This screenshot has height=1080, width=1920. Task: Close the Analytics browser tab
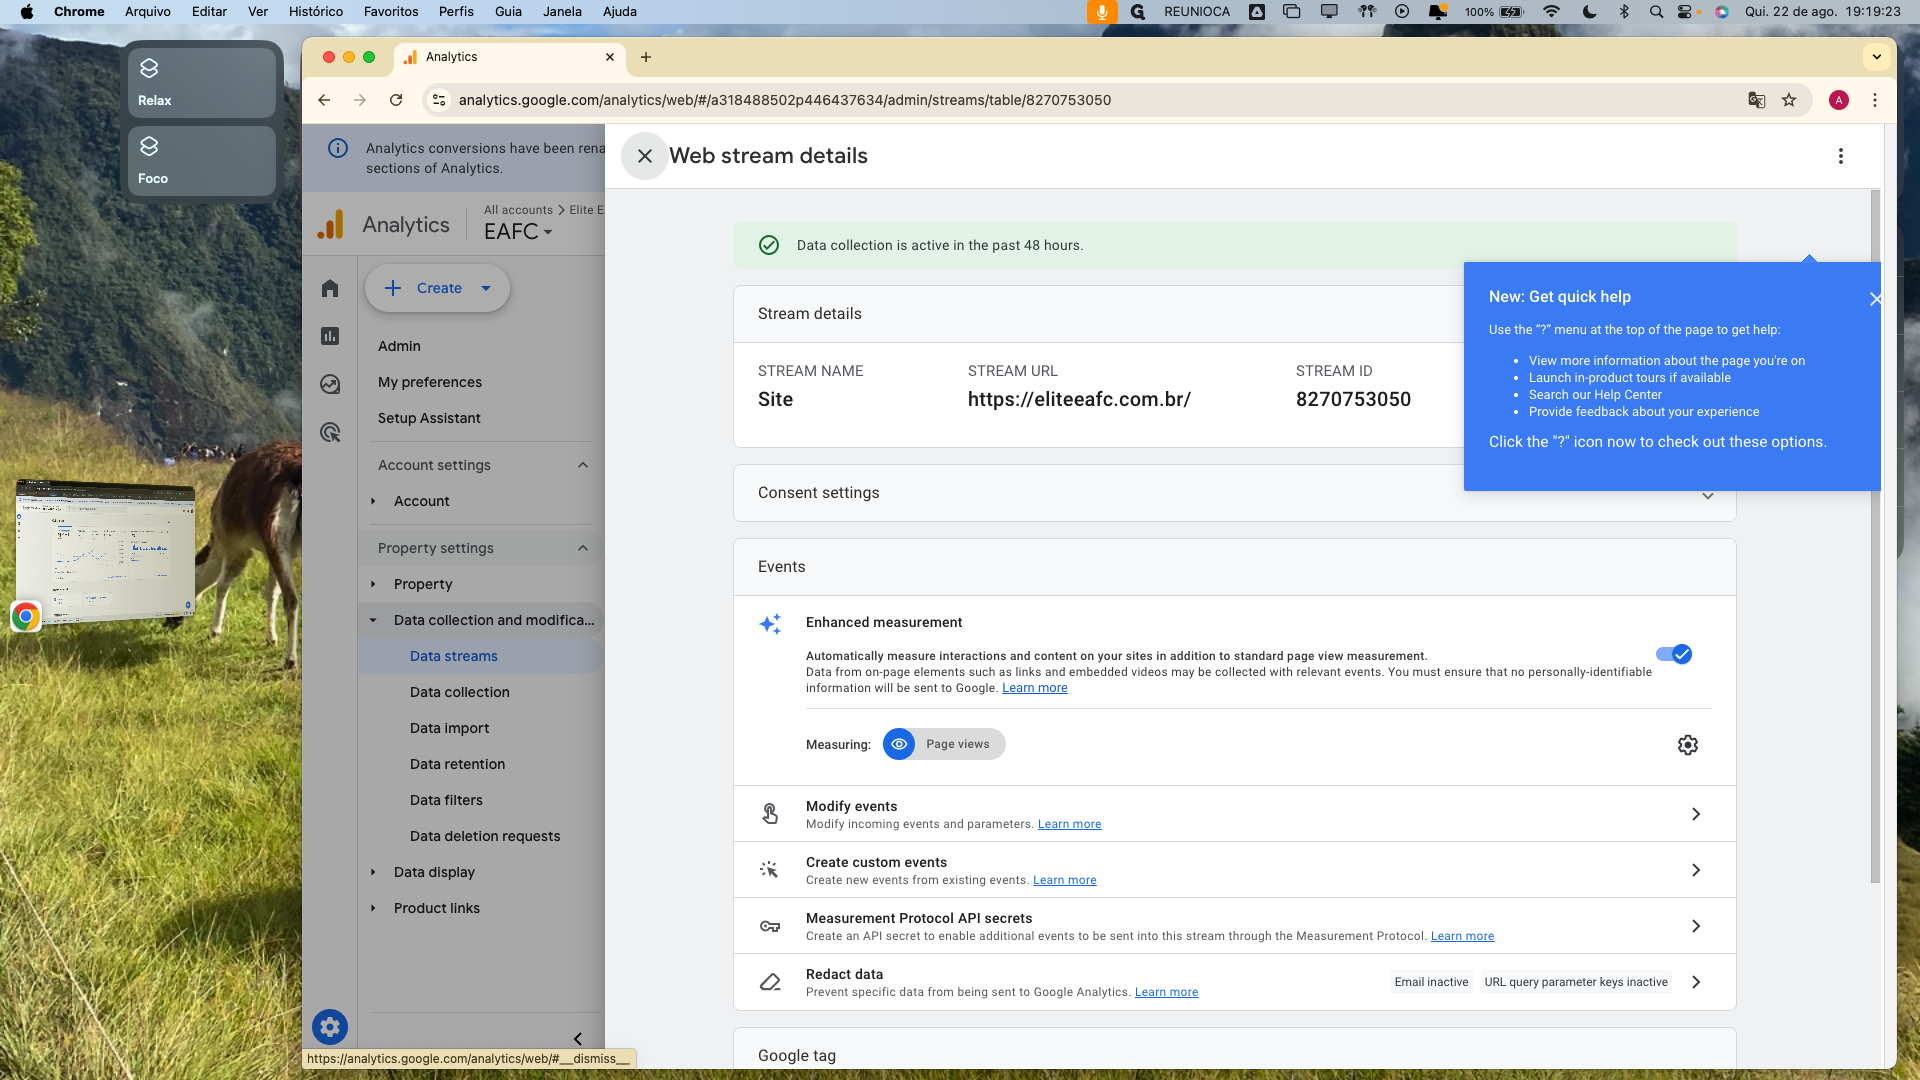coord(610,57)
